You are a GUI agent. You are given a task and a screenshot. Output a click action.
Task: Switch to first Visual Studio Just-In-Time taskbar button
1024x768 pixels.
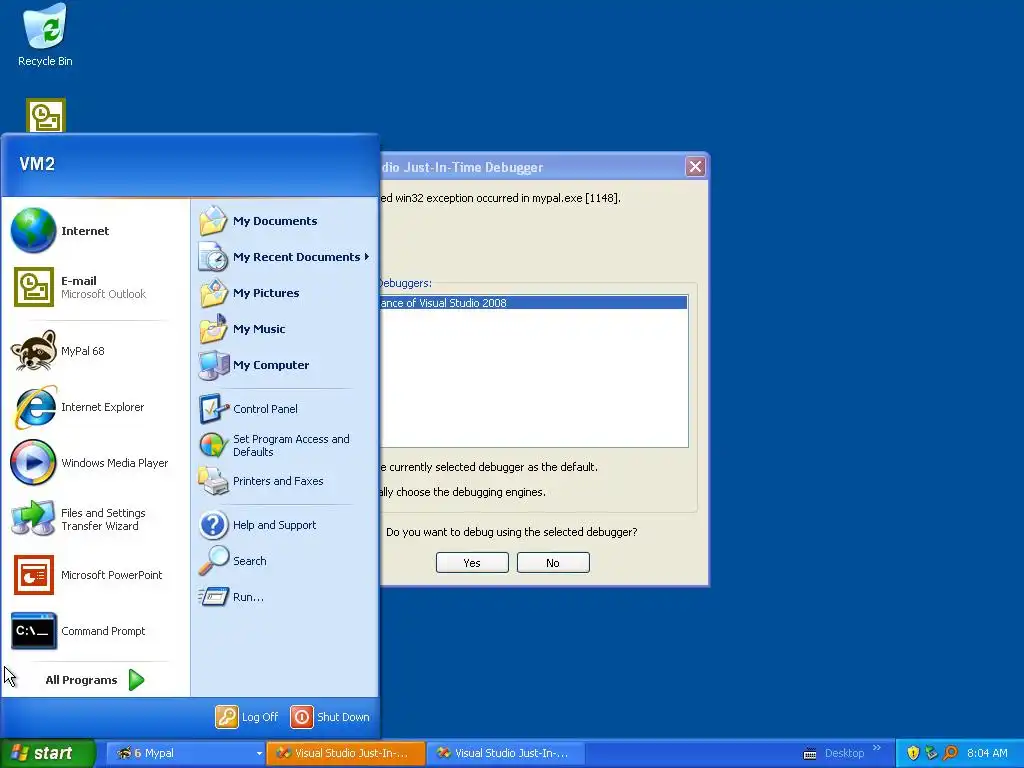(346, 754)
